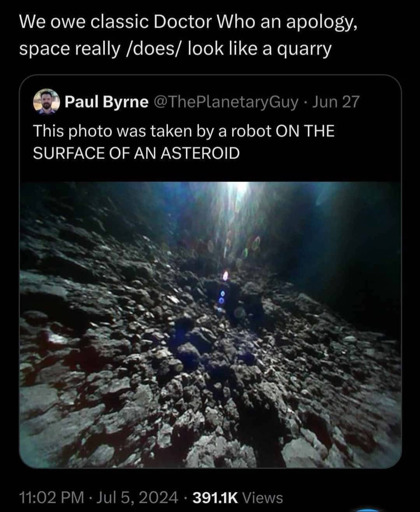Click the Jul 5, 2024 date
This screenshot has width=420, height=512.
click(x=138, y=498)
